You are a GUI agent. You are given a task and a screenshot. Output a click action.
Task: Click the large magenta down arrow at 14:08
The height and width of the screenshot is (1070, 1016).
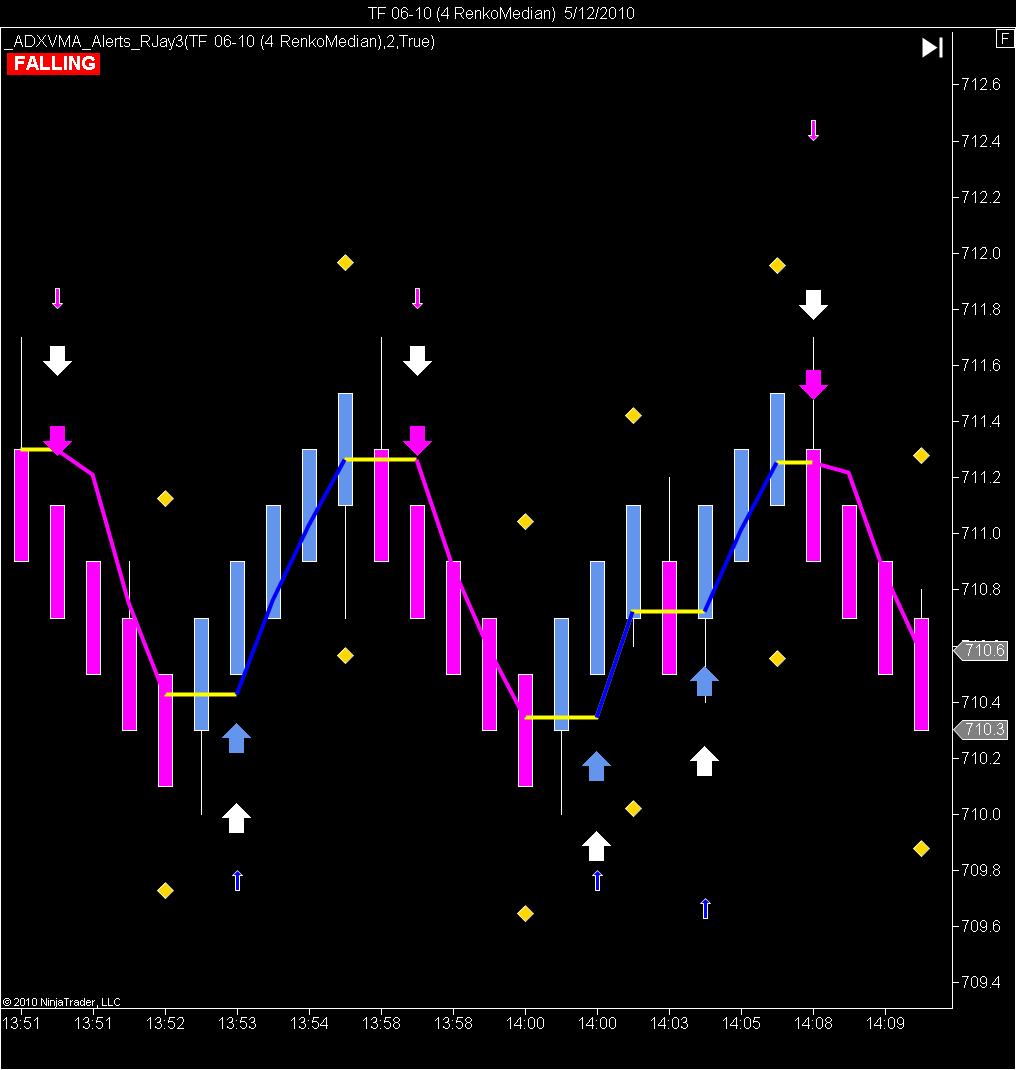pos(813,385)
